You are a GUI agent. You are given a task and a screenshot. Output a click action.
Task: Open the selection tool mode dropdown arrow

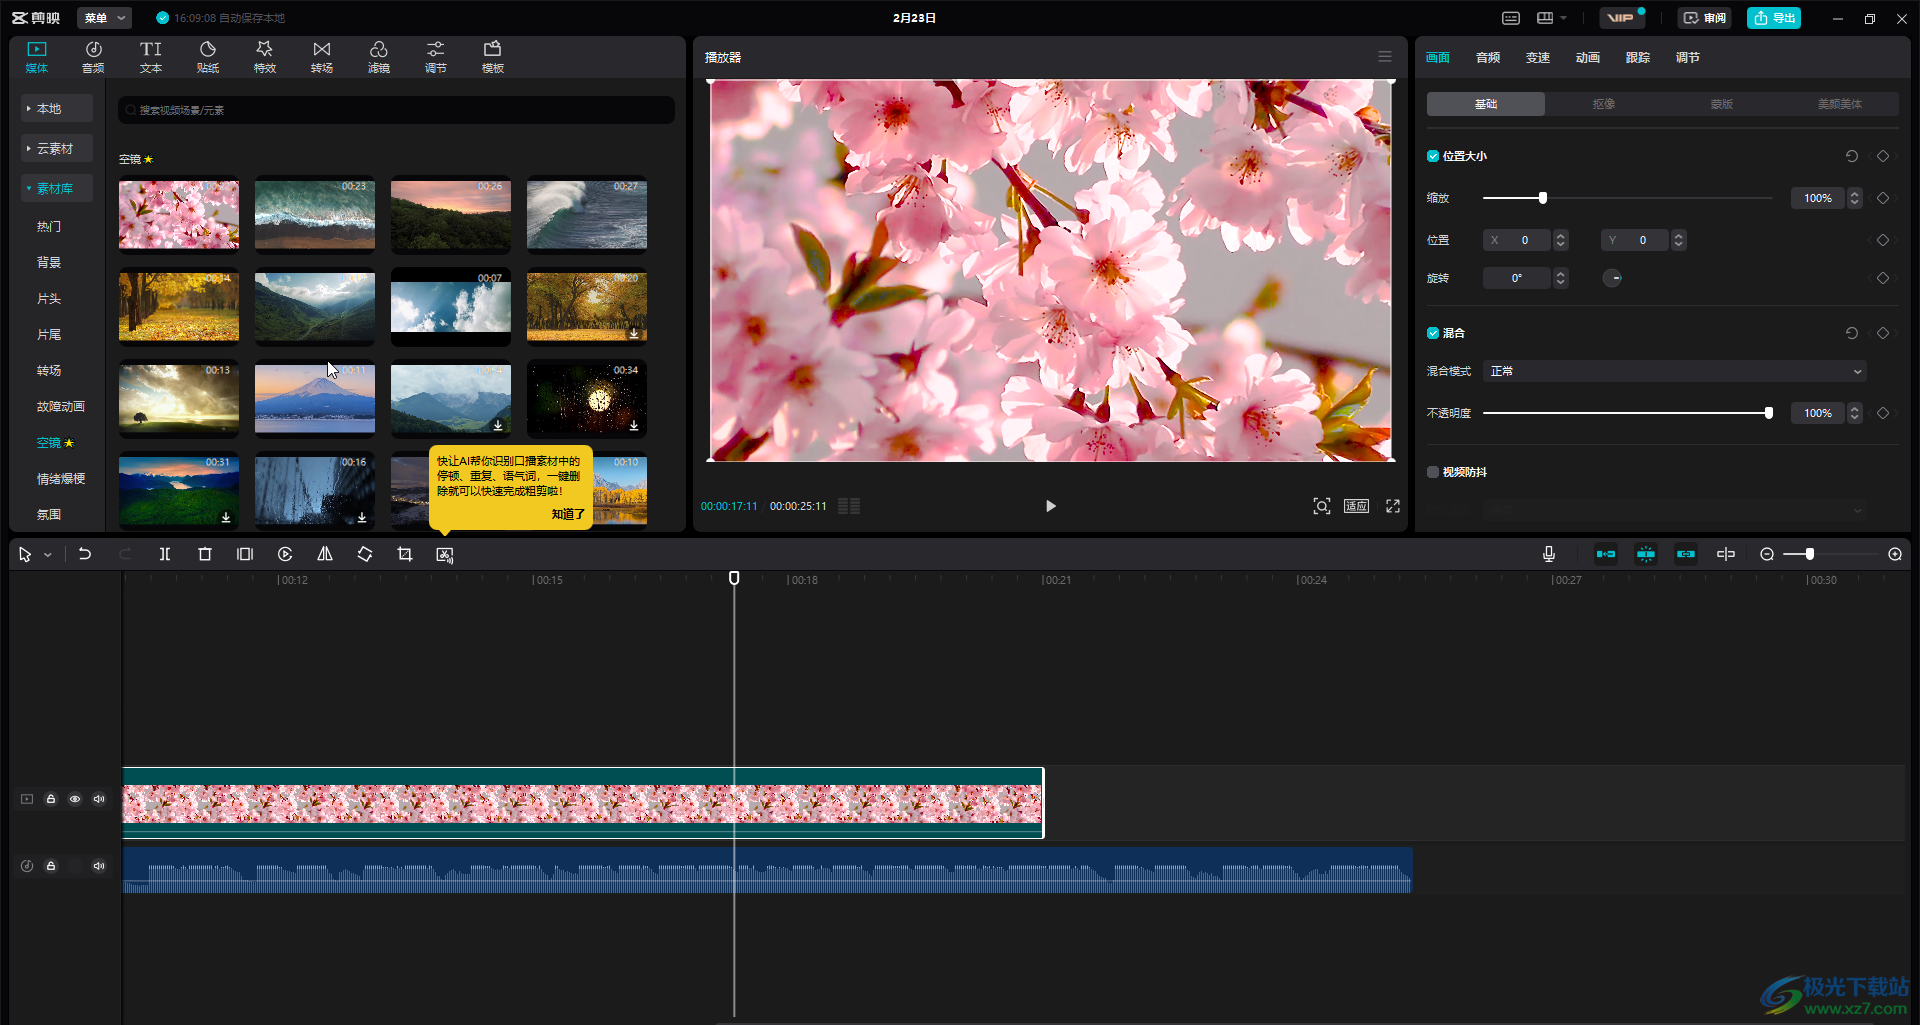click(x=47, y=555)
